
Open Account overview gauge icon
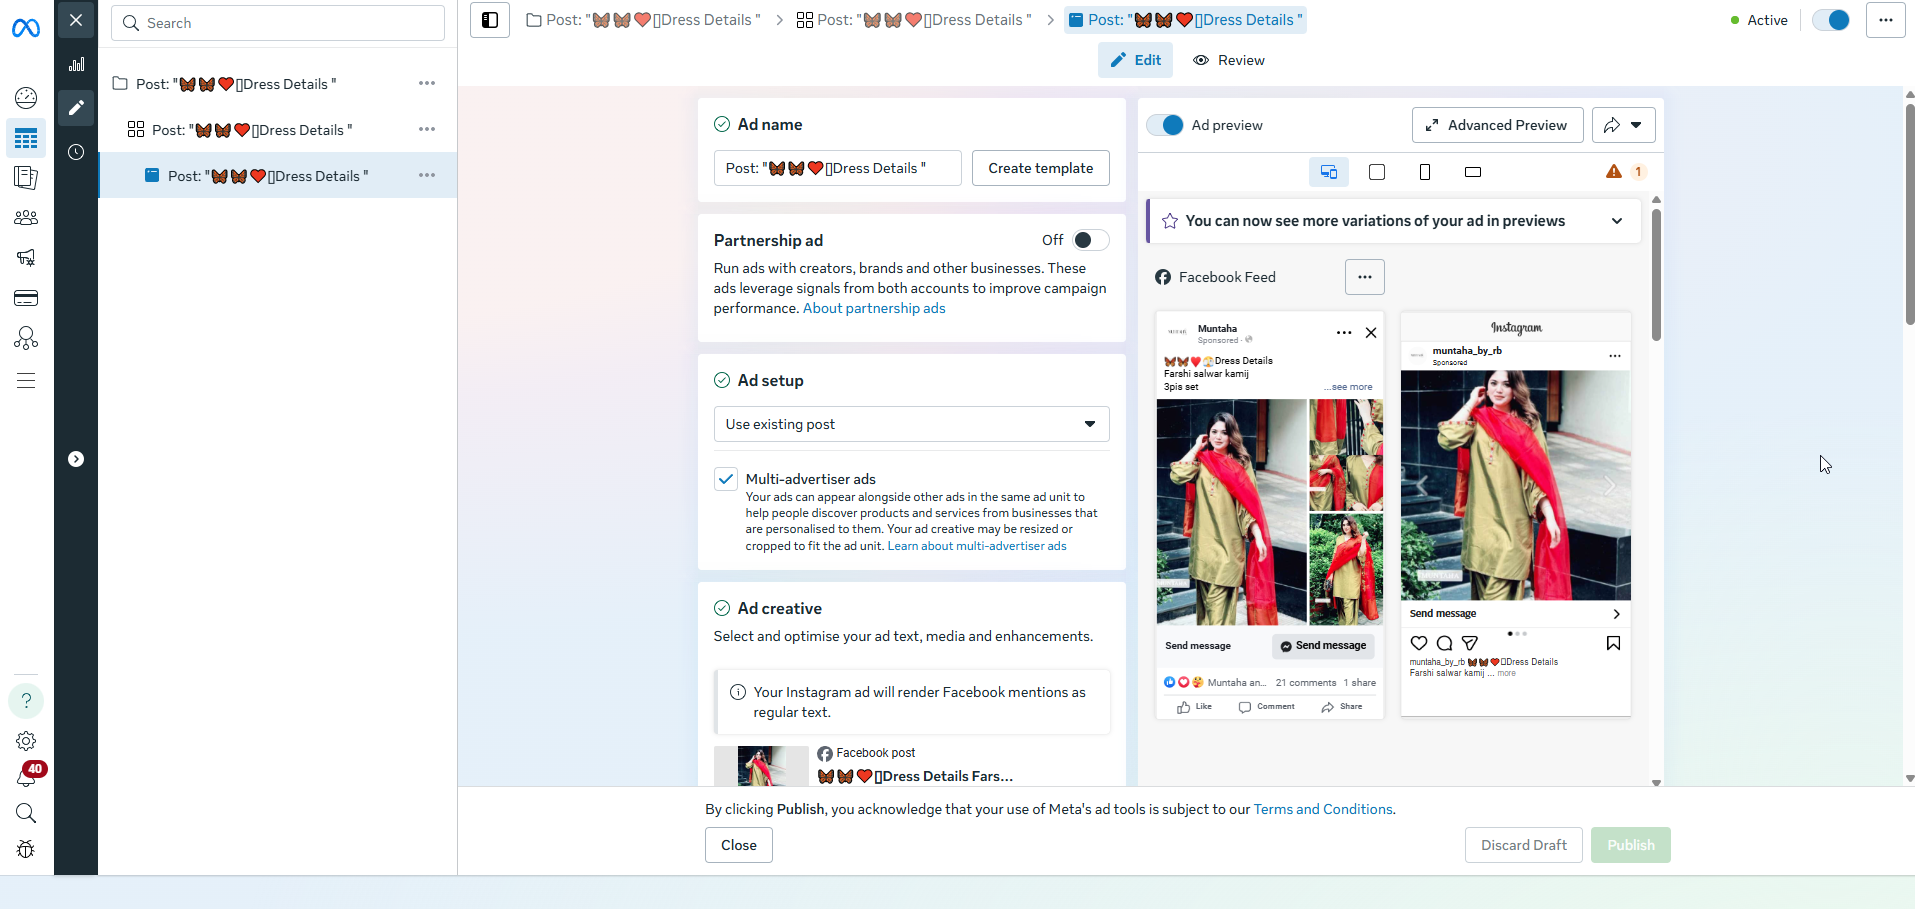coord(26,97)
